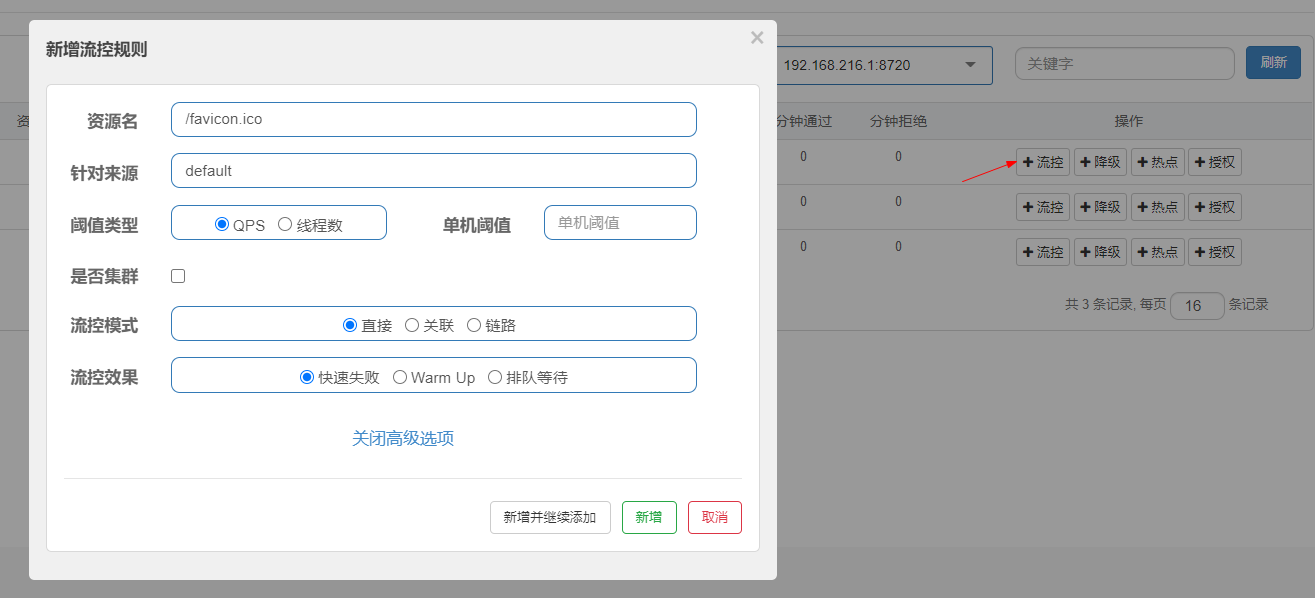Screen dimensions: 1315x598
Task: Click the green 新增 button
Action: tap(649, 517)
